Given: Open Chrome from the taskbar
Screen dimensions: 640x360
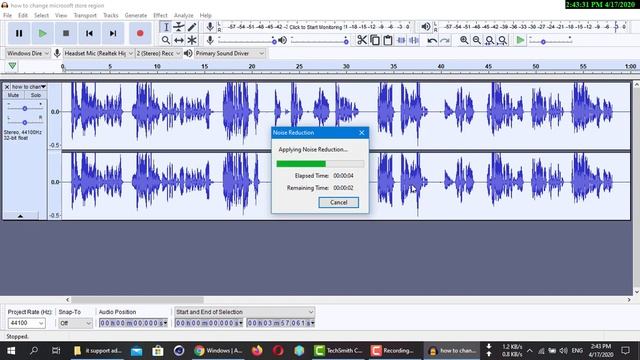Looking at the screenshot, I should pyautogui.click(x=219, y=351).
